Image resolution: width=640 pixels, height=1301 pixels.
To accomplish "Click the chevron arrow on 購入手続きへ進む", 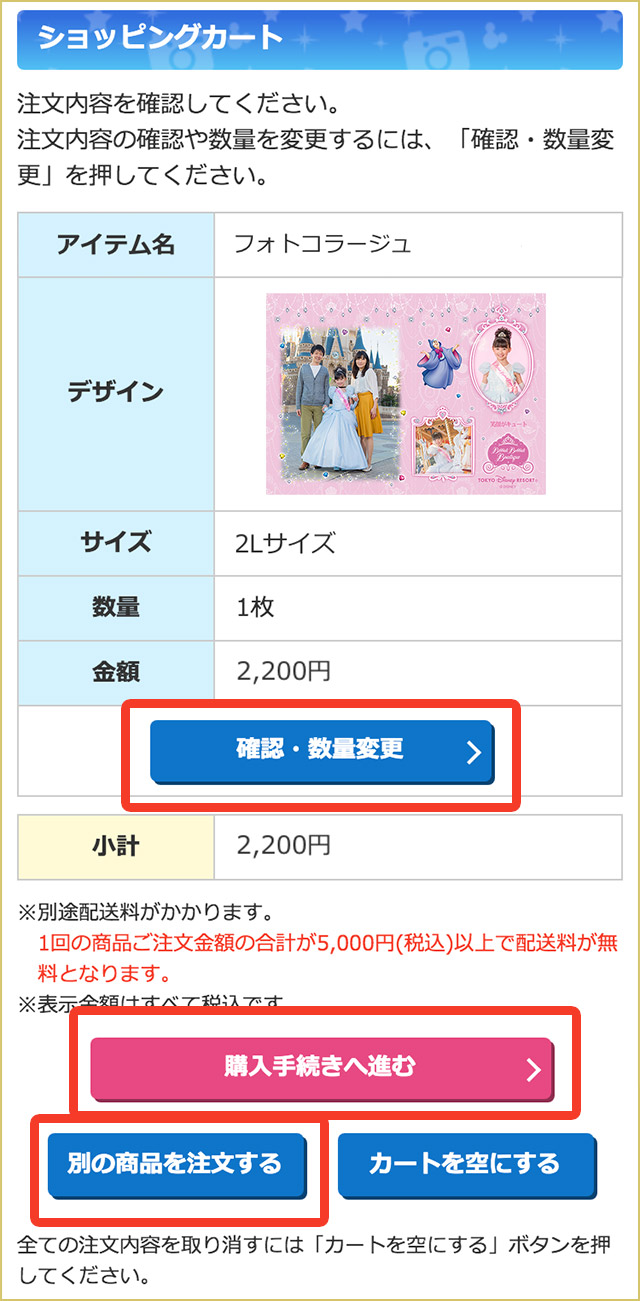I will pyautogui.click(x=533, y=1070).
